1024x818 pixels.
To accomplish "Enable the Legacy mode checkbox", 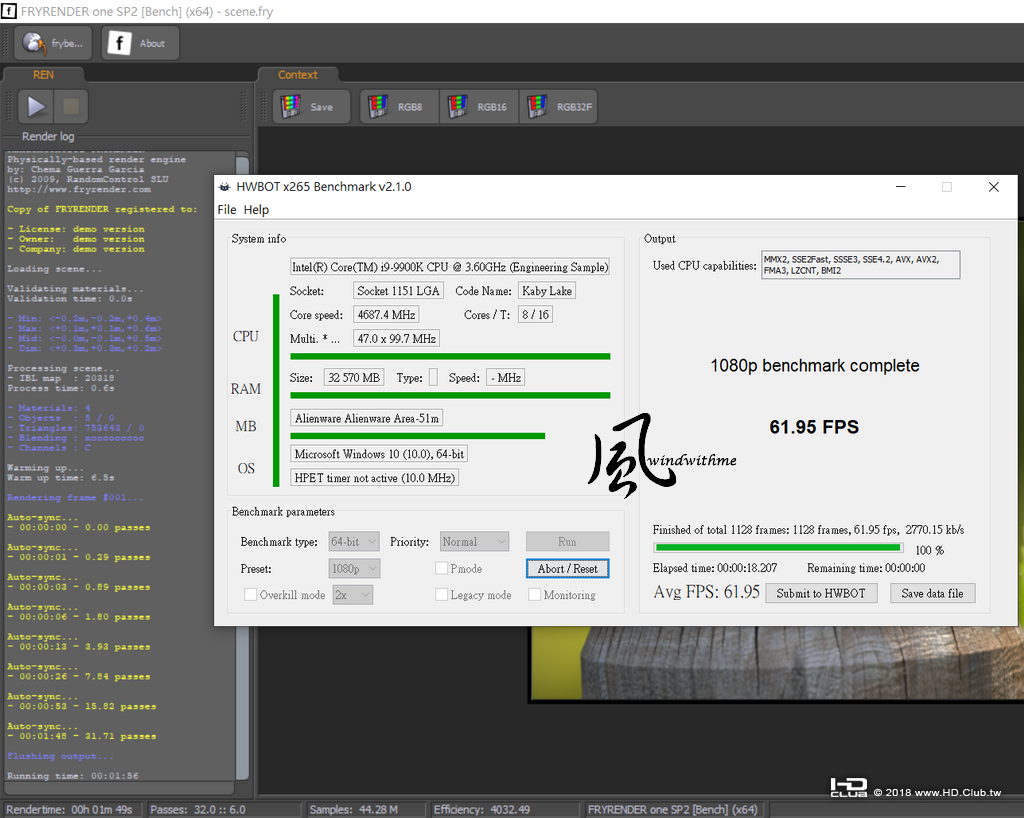I will [441, 595].
